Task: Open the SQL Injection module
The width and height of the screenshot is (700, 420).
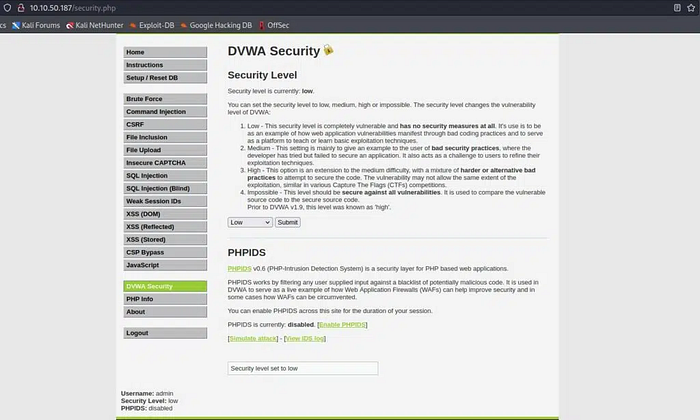Action: point(165,176)
